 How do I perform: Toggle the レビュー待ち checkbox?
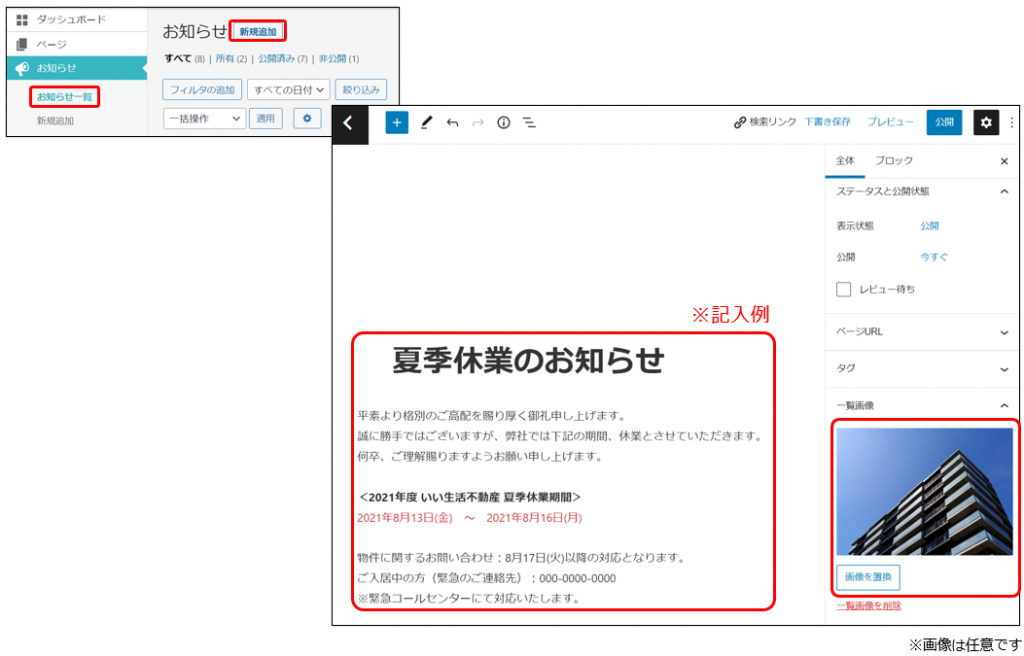click(x=844, y=289)
